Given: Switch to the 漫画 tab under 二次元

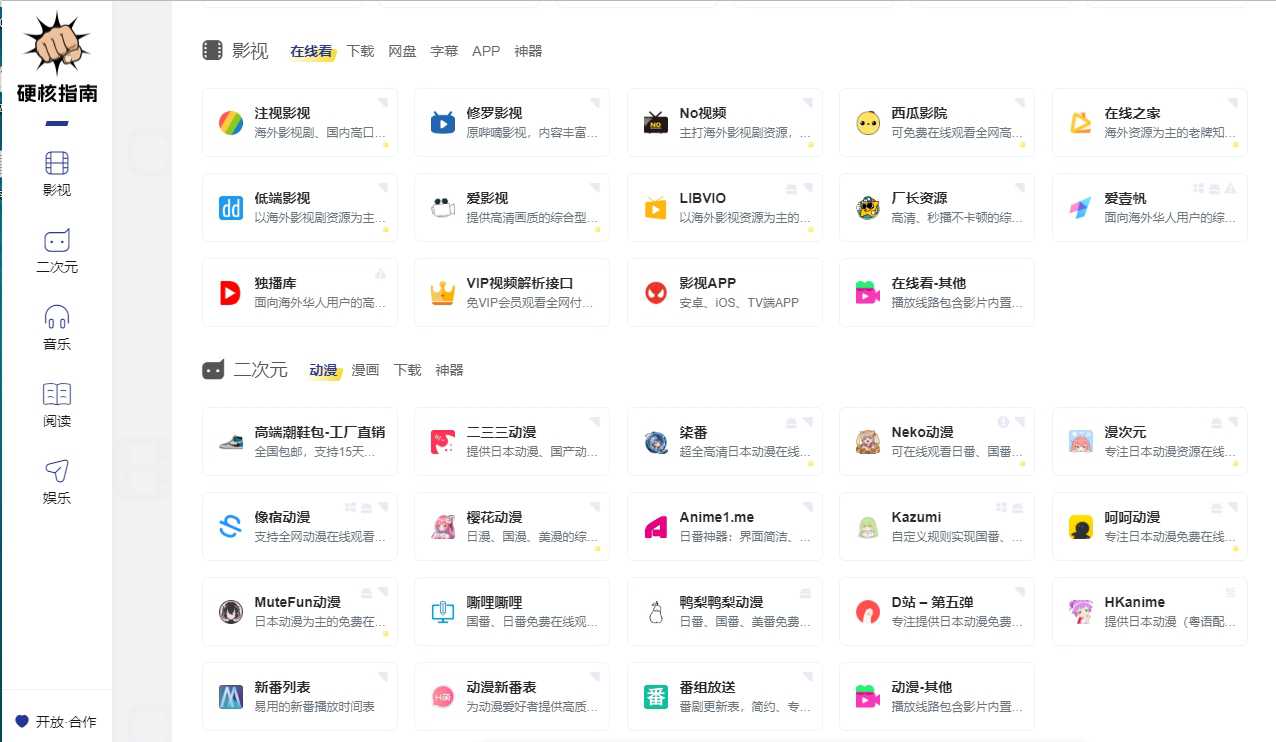Looking at the screenshot, I should (367, 369).
